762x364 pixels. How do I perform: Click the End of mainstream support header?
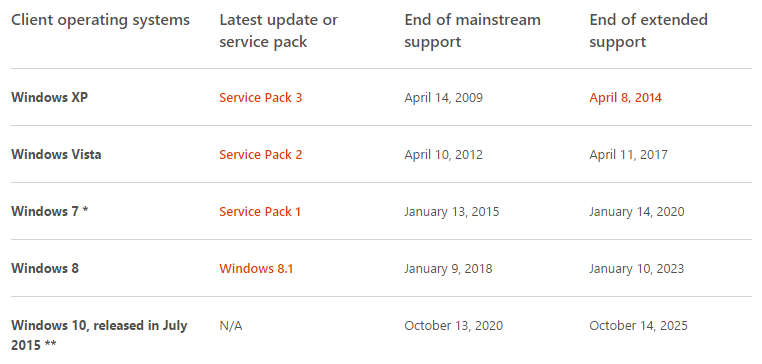coord(472,31)
